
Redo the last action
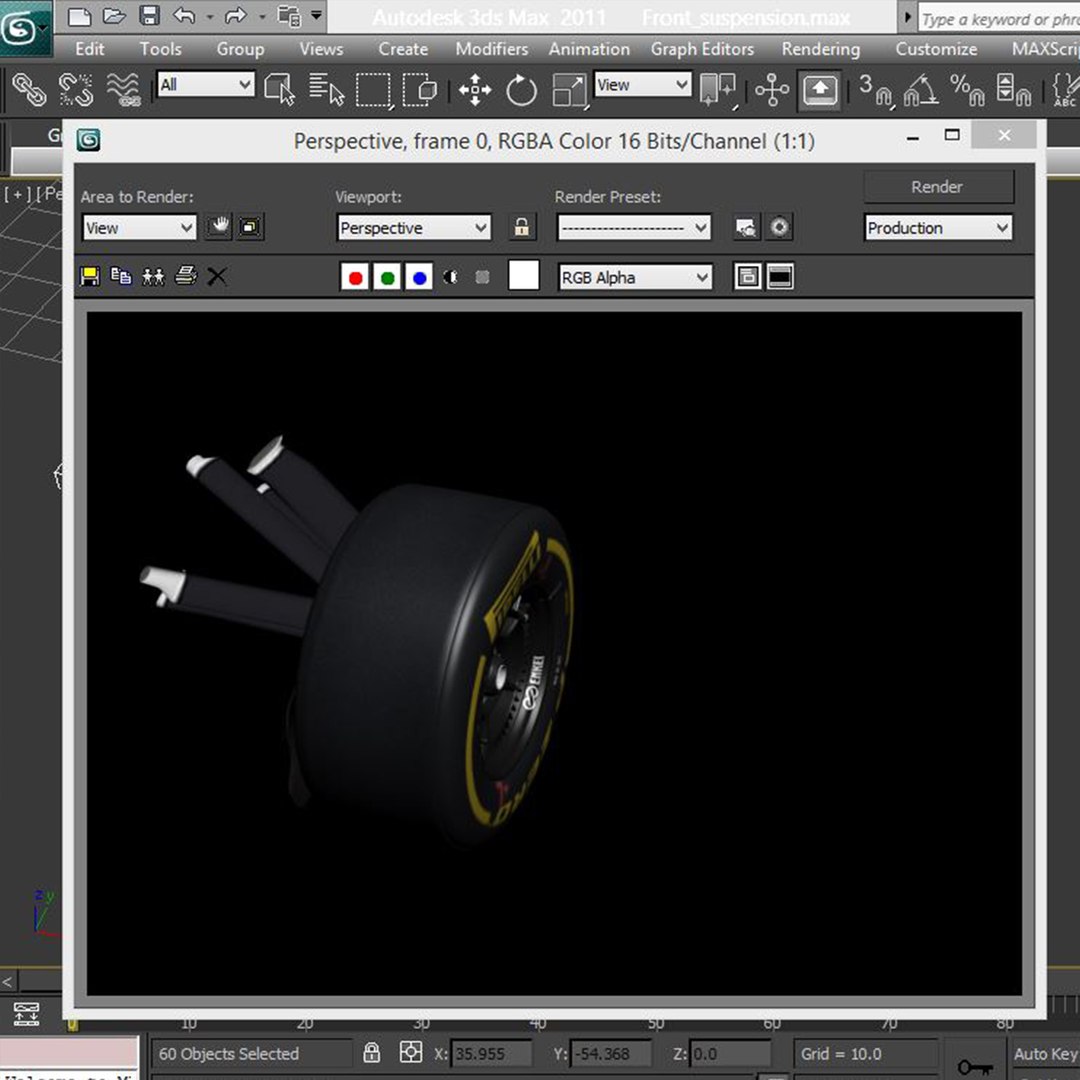(x=235, y=16)
